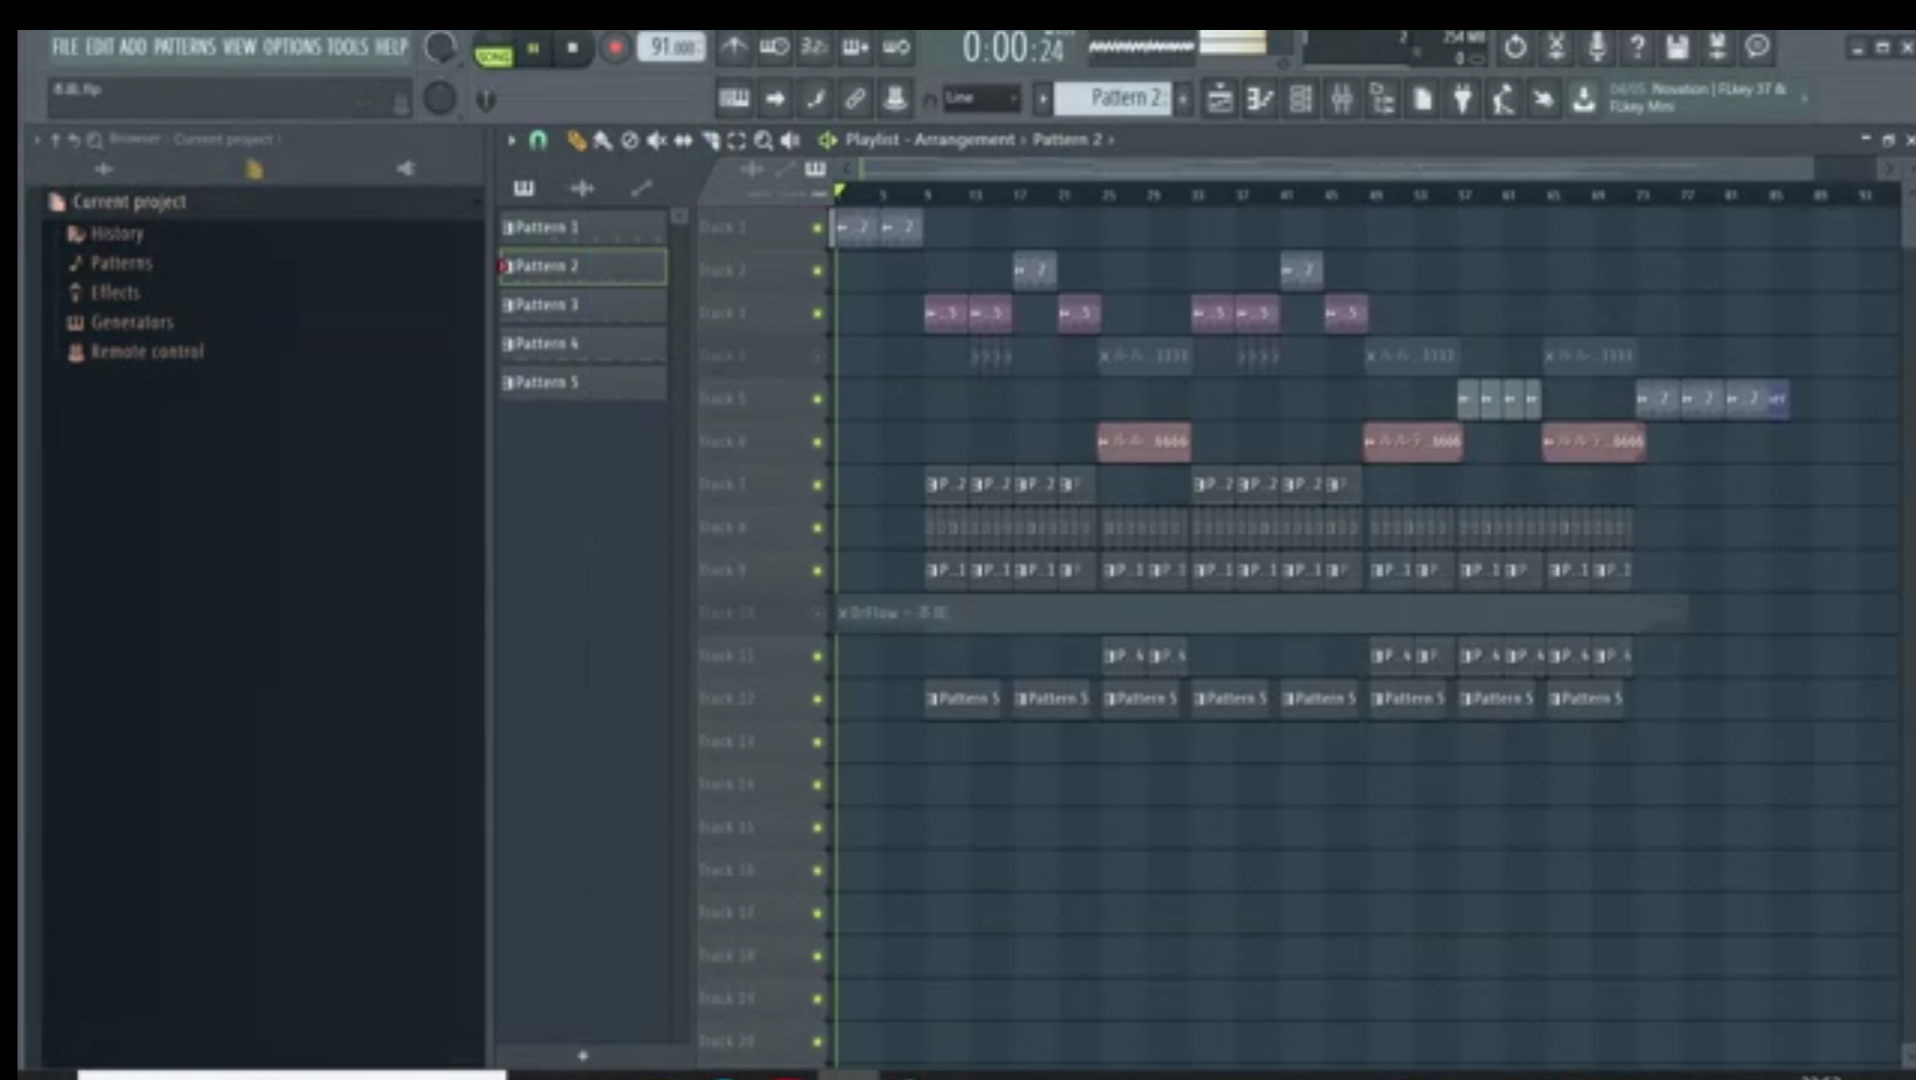Select Pattern 3 in the picker
Screen dimensions: 1916x1080
pos(583,305)
